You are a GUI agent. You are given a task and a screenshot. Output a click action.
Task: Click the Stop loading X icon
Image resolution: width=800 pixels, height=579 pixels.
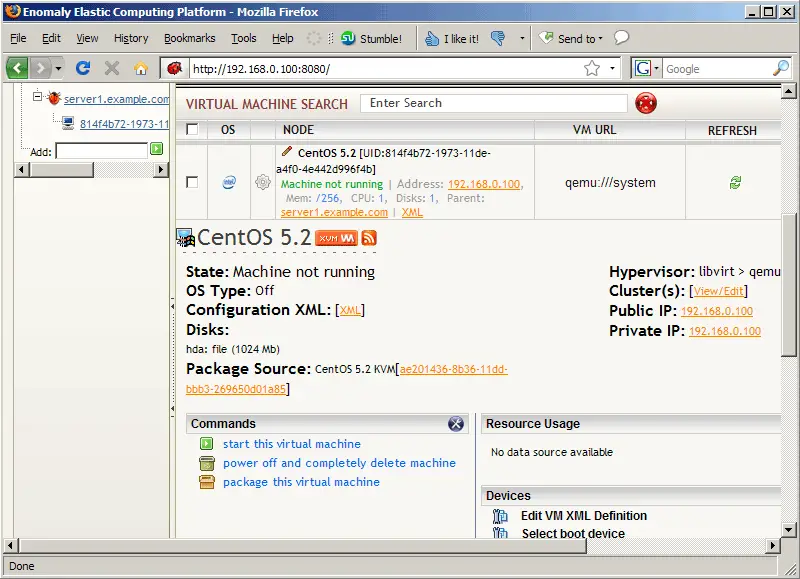[x=112, y=68]
